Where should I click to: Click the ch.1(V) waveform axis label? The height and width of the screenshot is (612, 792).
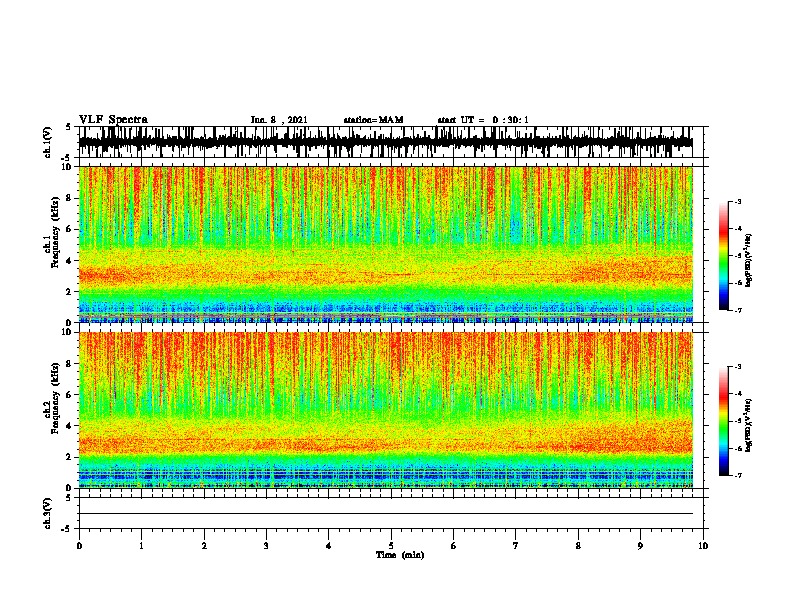click(x=48, y=142)
